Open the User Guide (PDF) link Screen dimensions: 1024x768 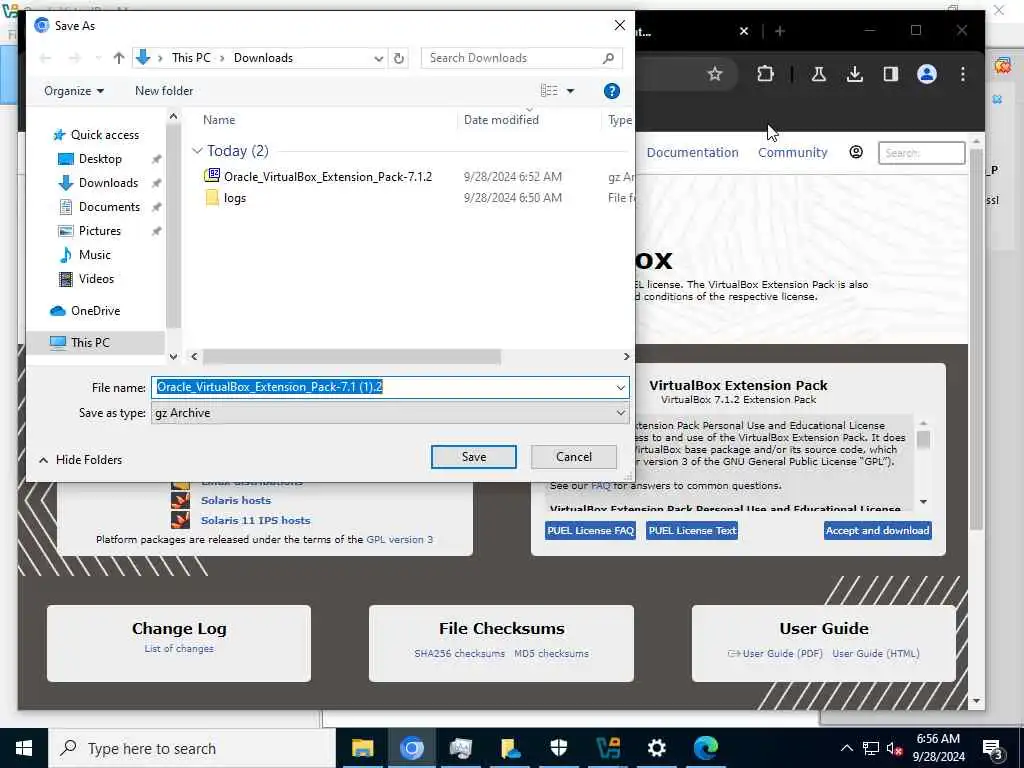[x=782, y=653]
